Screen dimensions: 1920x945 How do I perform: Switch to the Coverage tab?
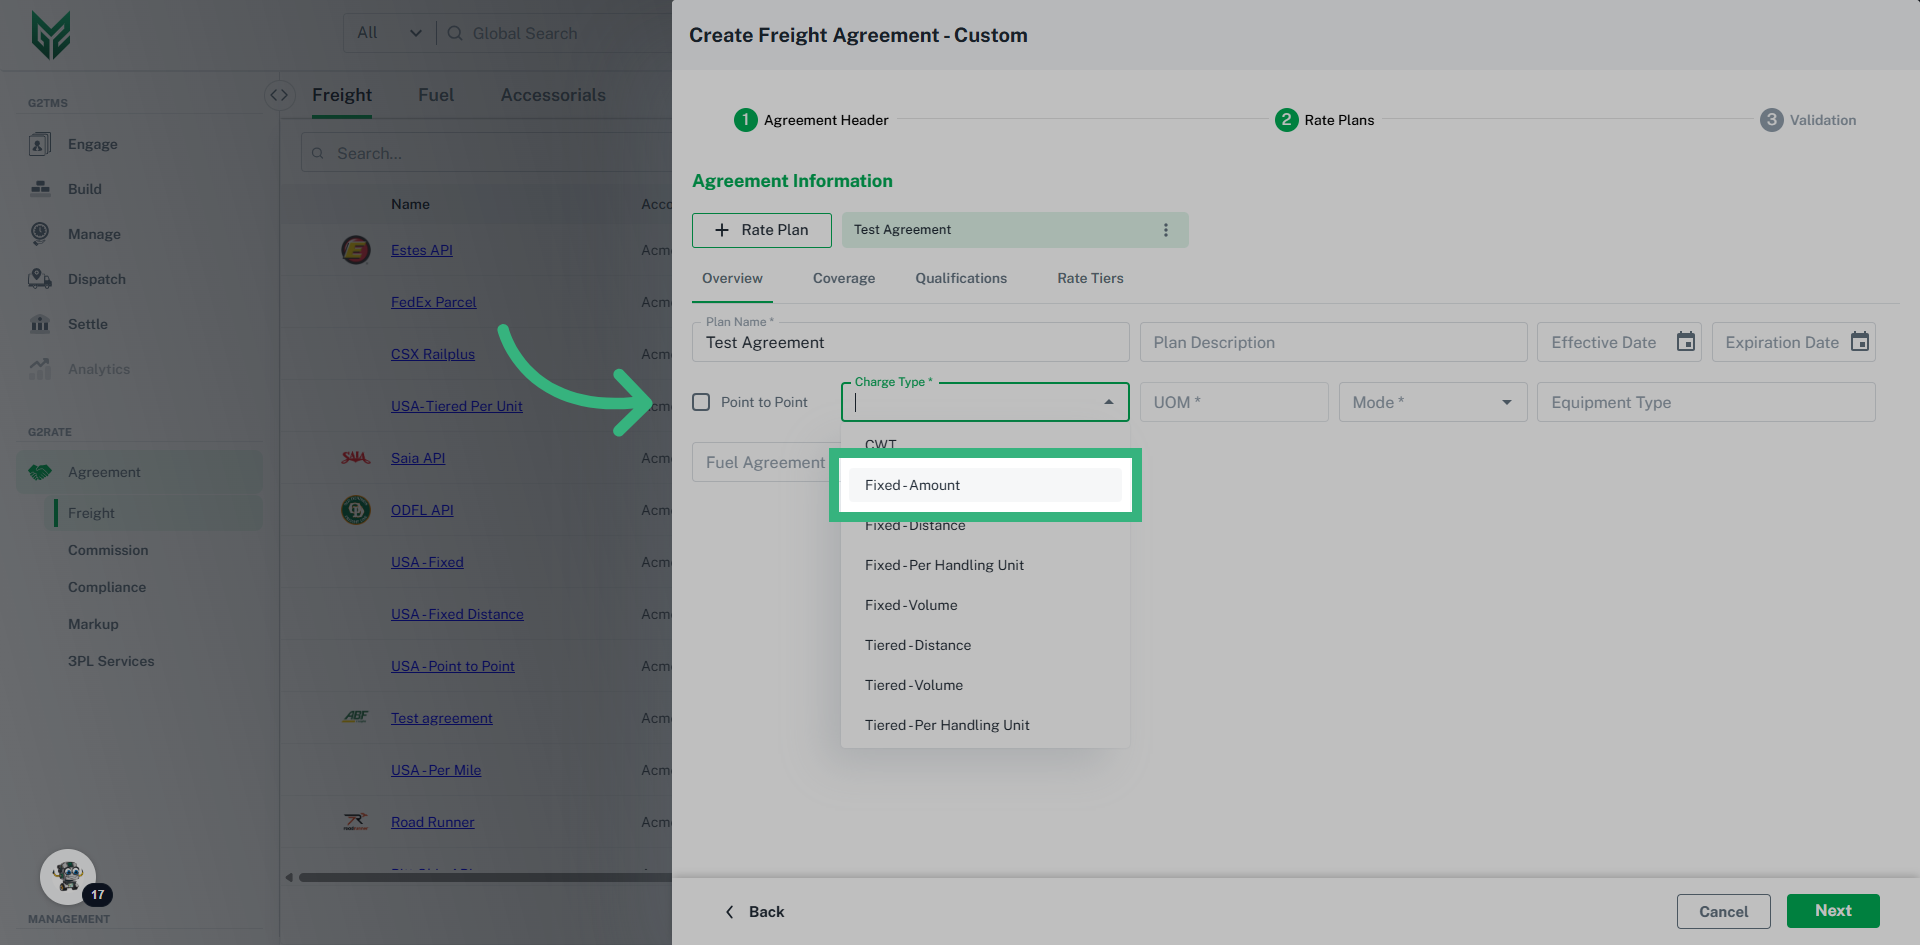[843, 278]
